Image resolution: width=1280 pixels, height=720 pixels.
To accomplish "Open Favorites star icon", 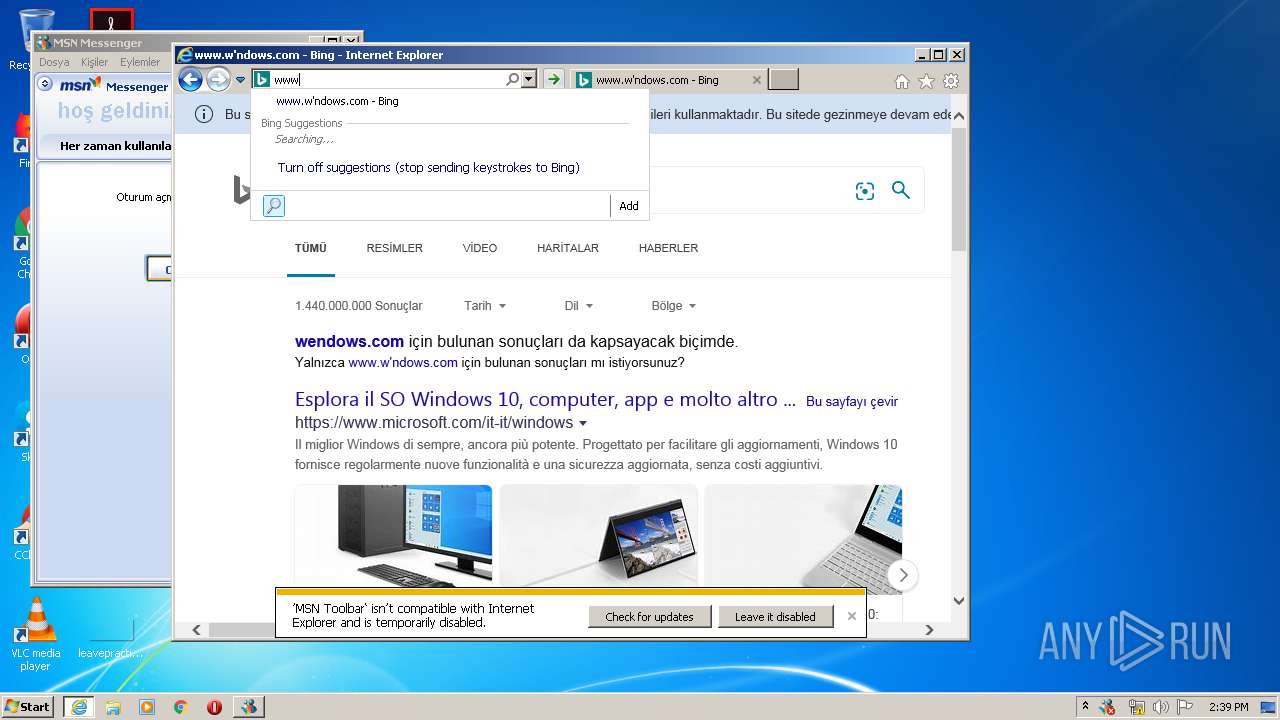I will (926, 81).
